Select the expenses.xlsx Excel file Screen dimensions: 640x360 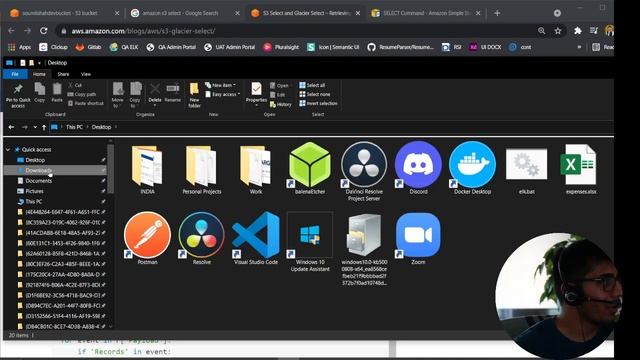click(x=580, y=169)
